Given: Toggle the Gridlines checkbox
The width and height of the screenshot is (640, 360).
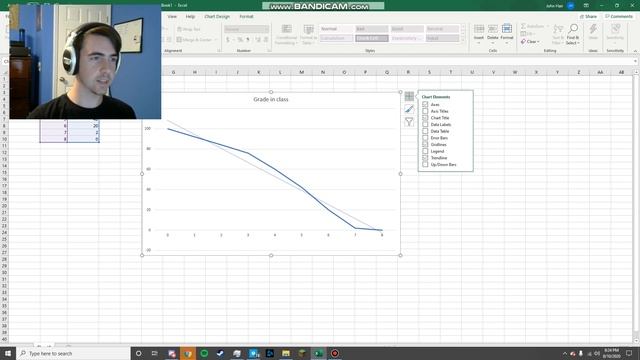Looking at the screenshot, I should point(425,144).
